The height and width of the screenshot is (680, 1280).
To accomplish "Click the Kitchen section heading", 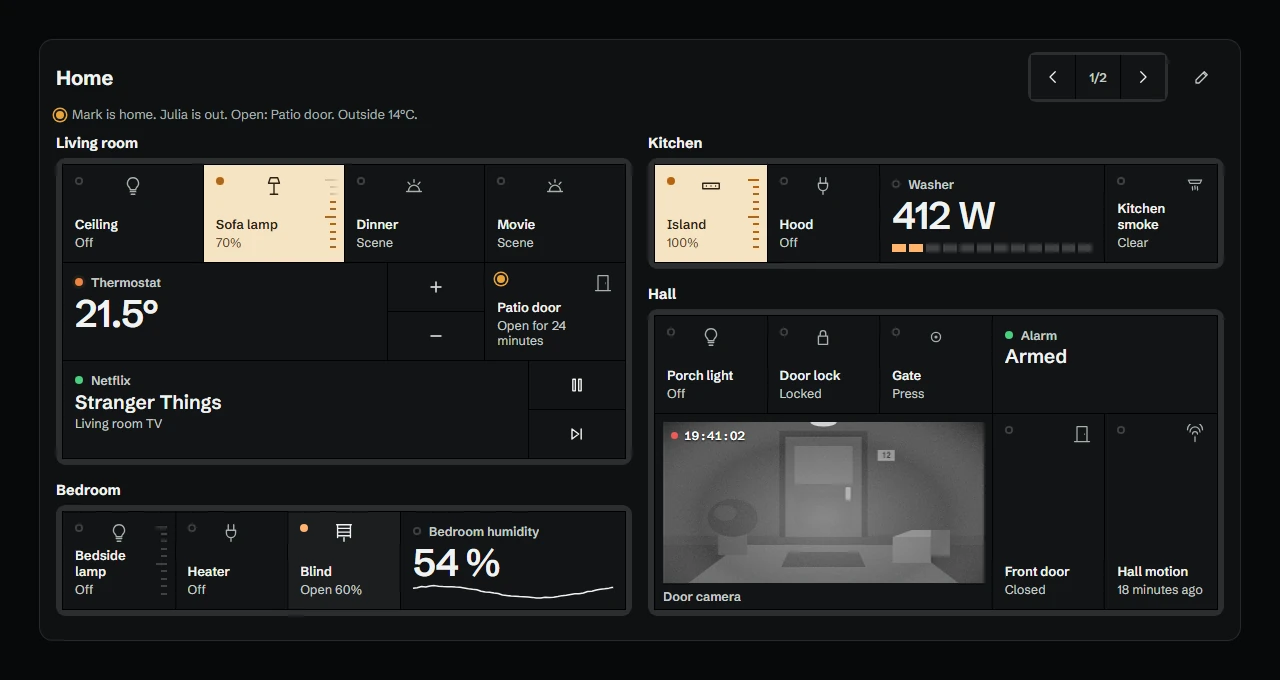I will 675,143.
